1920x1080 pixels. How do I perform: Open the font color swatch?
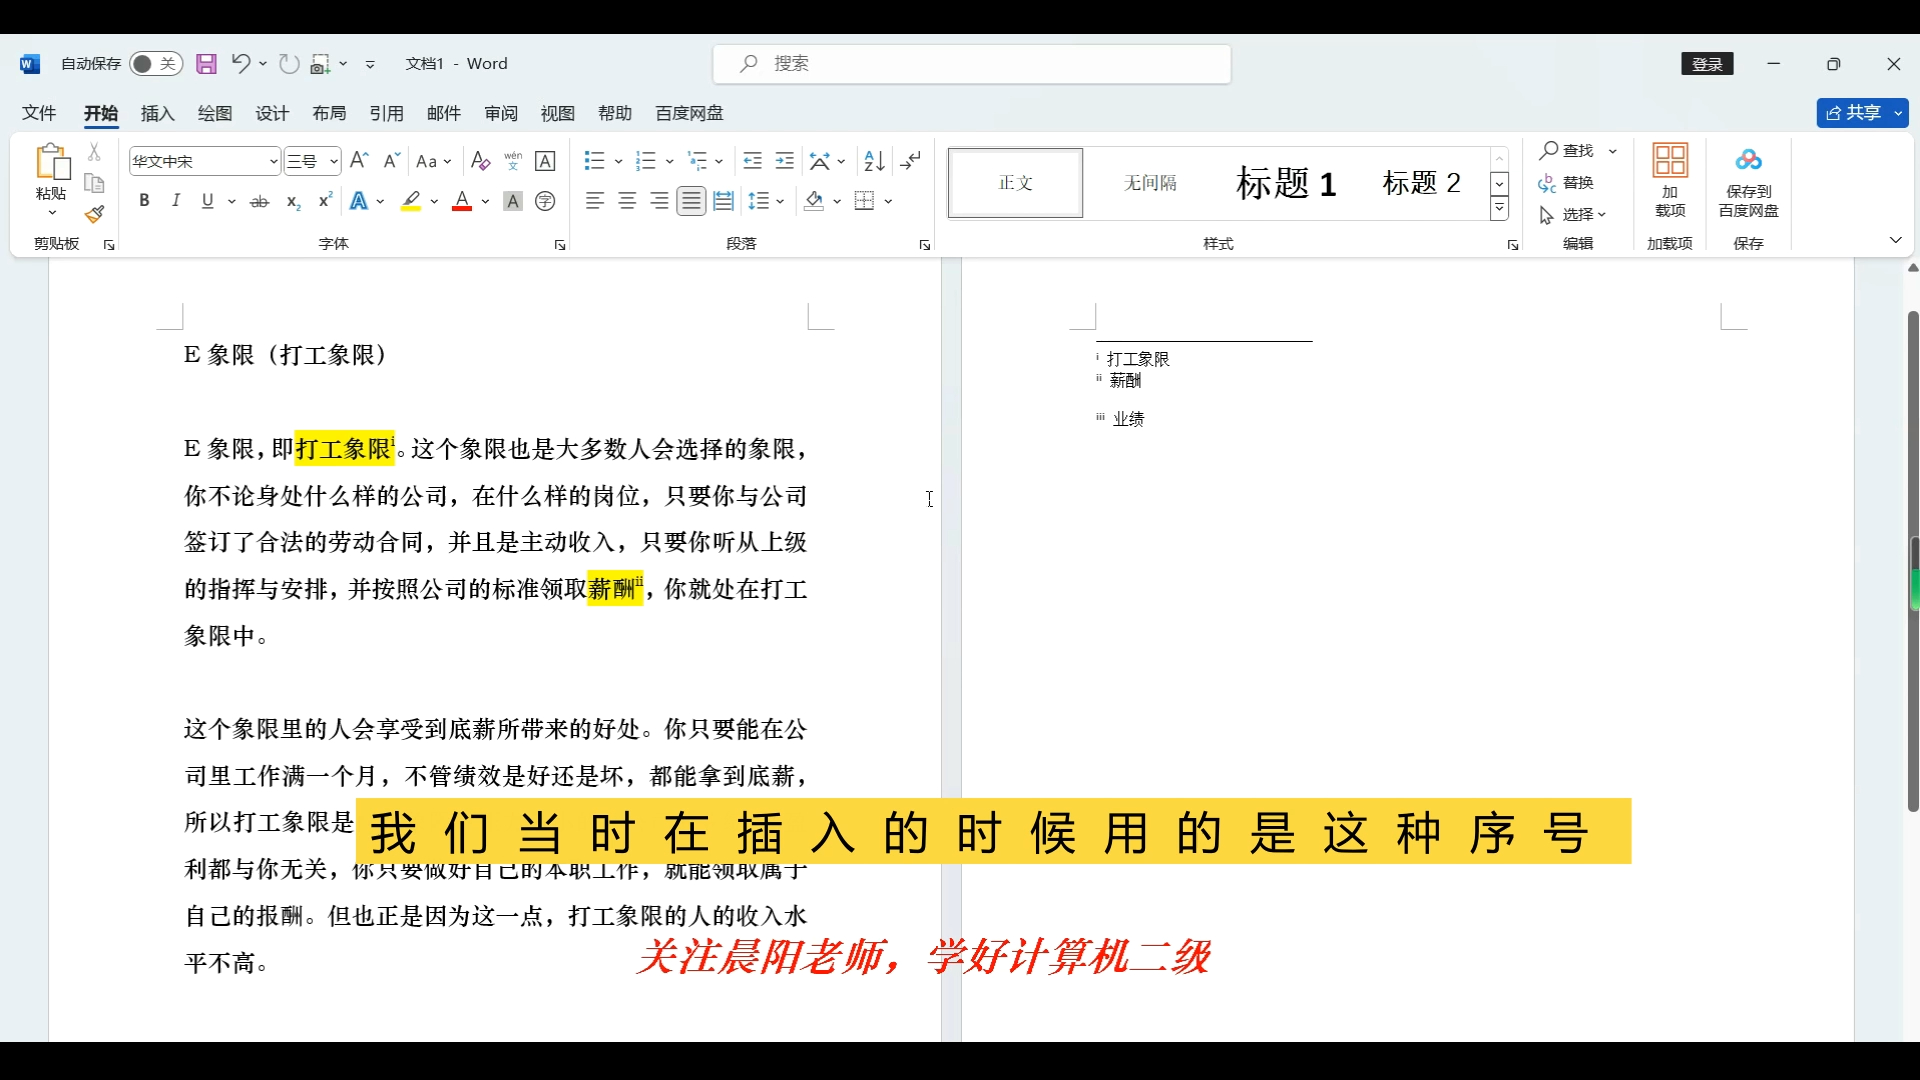pos(463,201)
